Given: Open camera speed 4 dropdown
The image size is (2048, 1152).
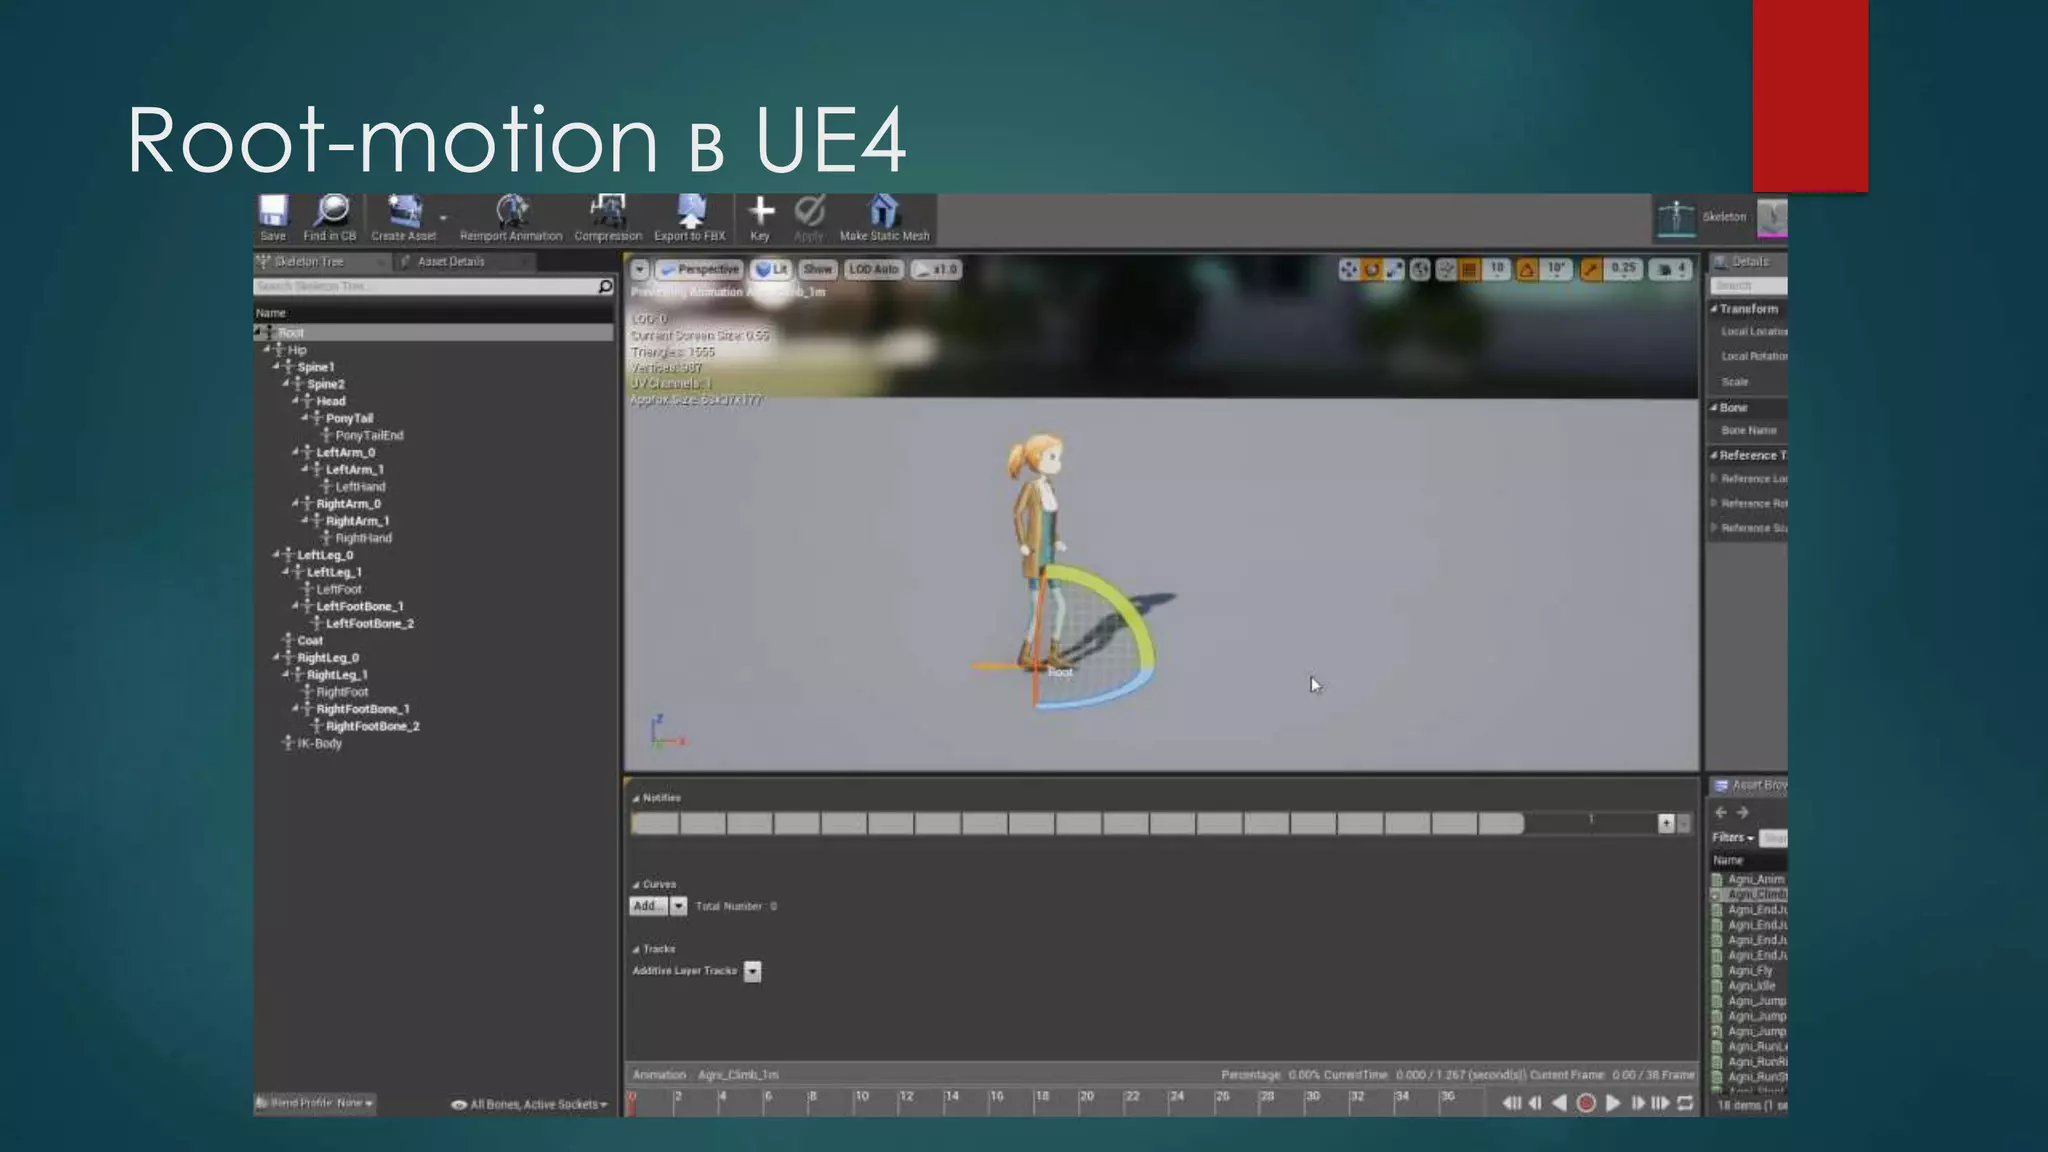Looking at the screenshot, I should click(x=1671, y=269).
